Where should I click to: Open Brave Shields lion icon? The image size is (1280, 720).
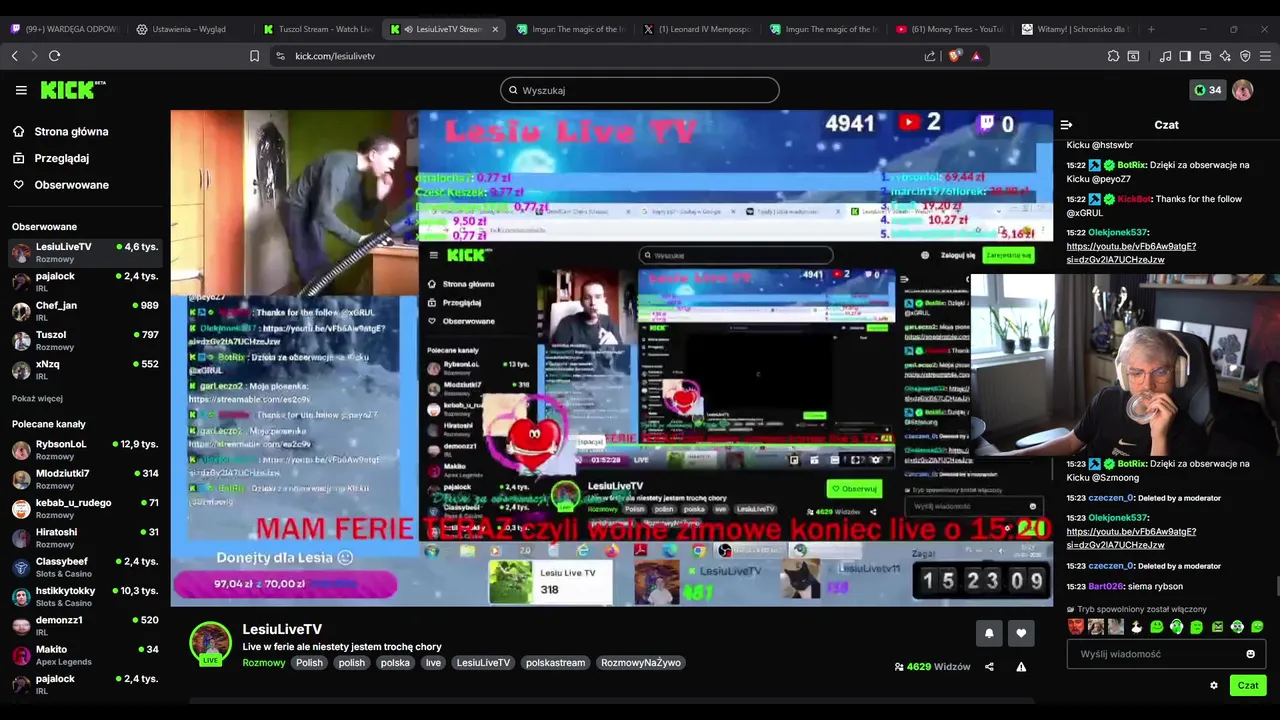954,56
